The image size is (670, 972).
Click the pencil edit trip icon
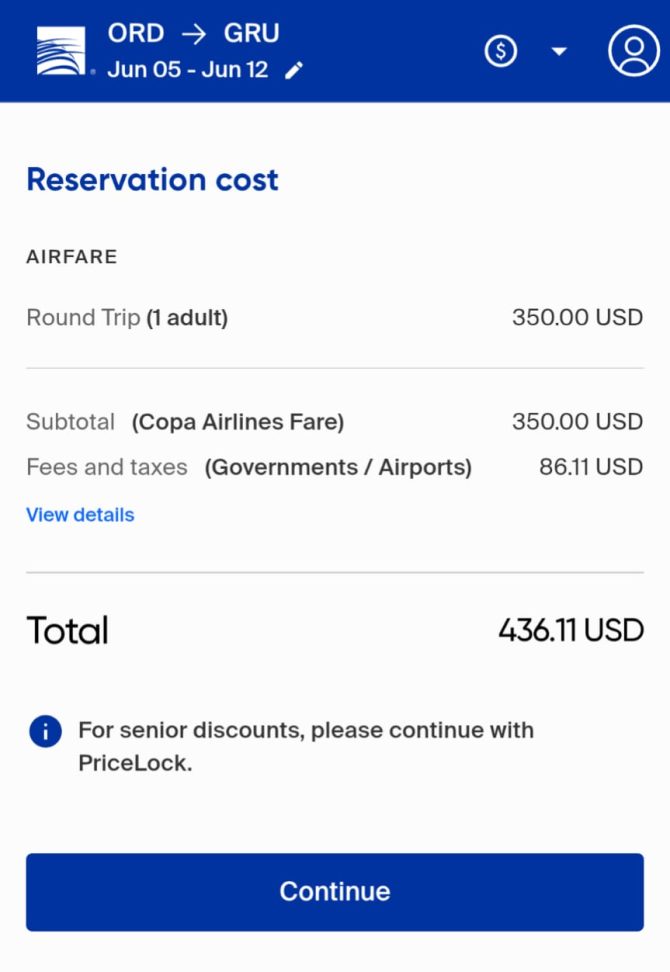pyautogui.click(x=294, y=71)
